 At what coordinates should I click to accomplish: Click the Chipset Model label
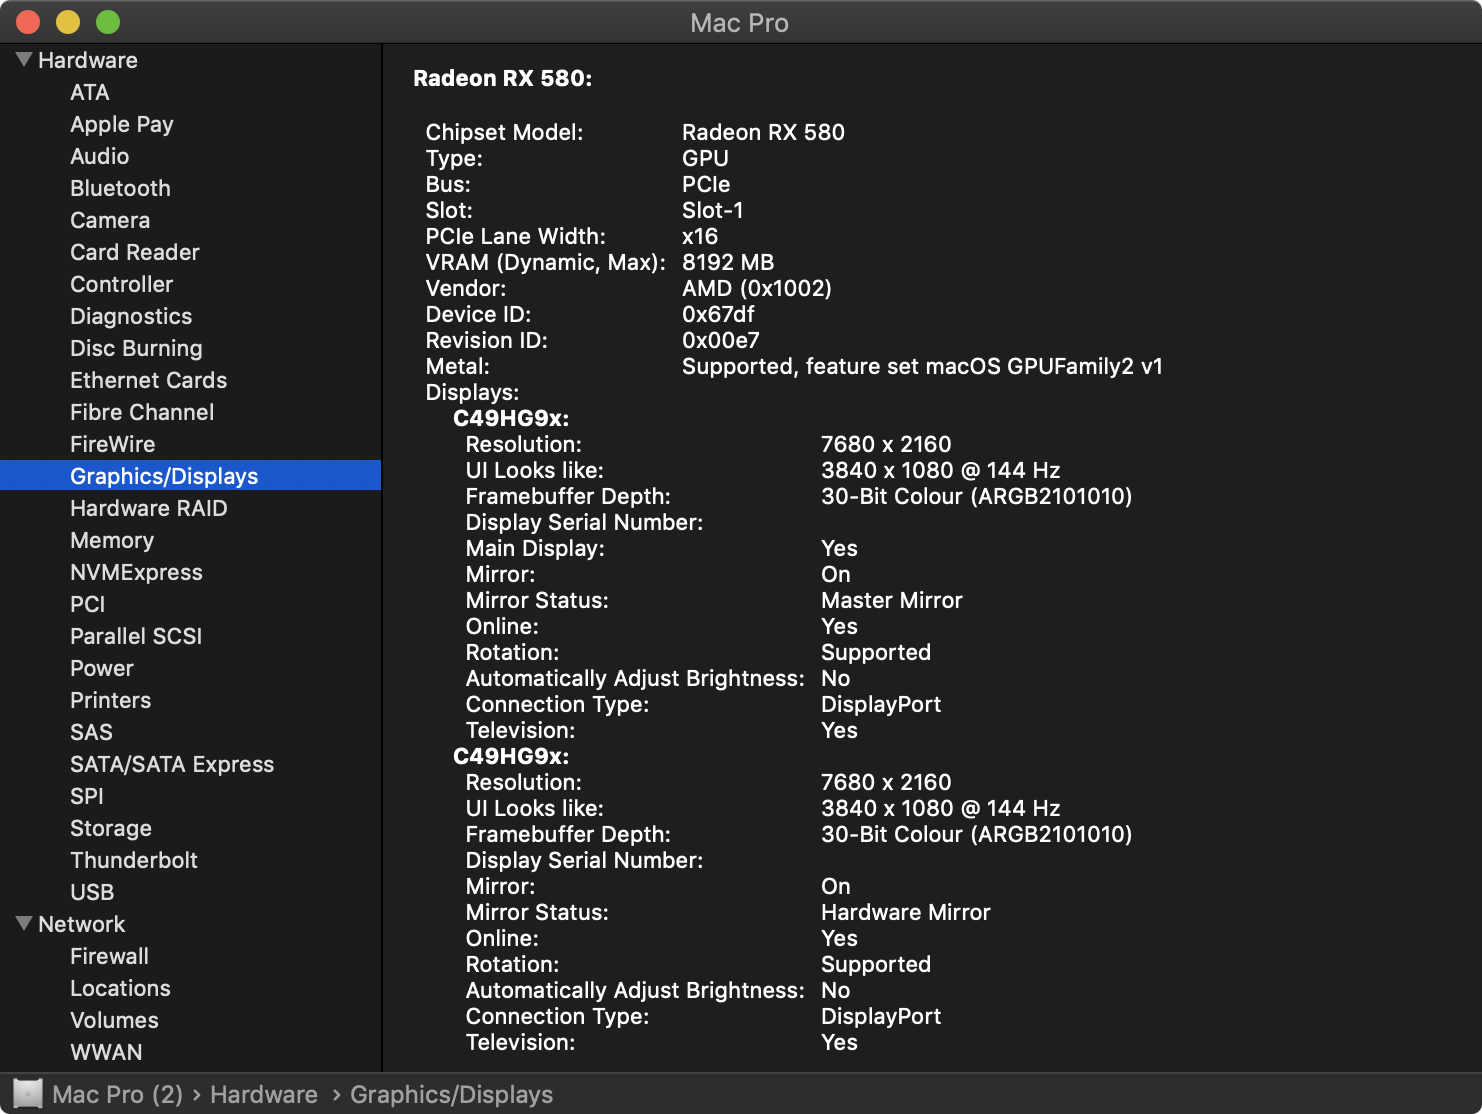tap(504, 132)
